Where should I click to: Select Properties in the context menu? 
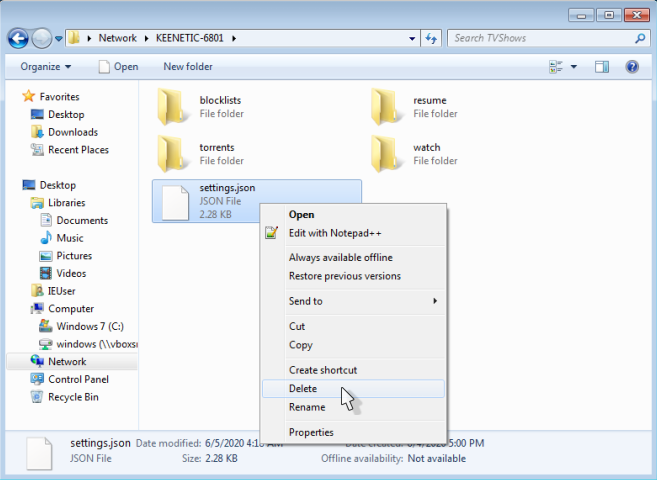[x=311, y=432]
